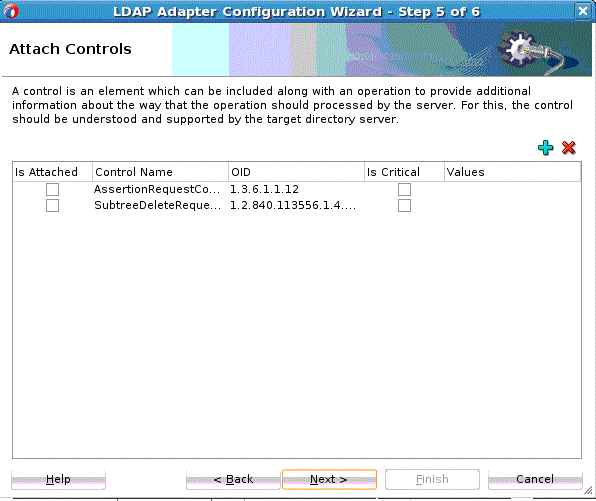596x501 pixels.
Task: Click the Is Critical column header
Action: pos(404,172)
